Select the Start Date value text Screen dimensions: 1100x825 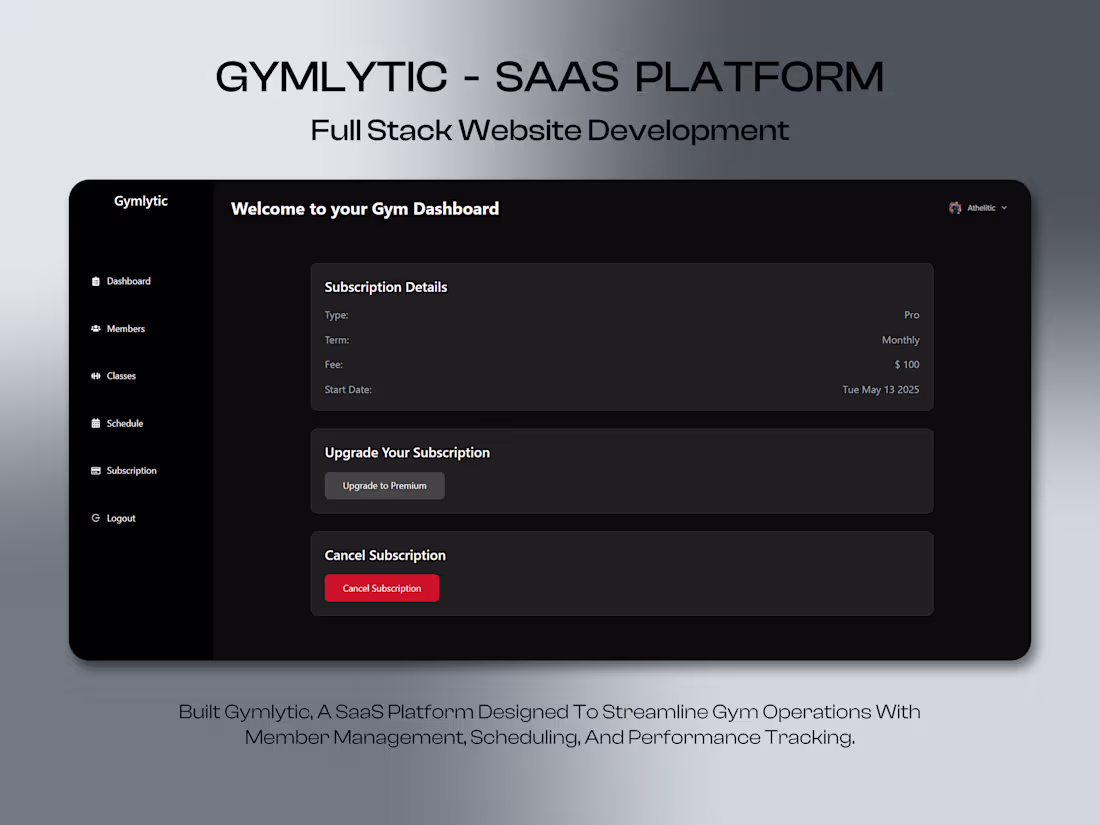point(880,389)
